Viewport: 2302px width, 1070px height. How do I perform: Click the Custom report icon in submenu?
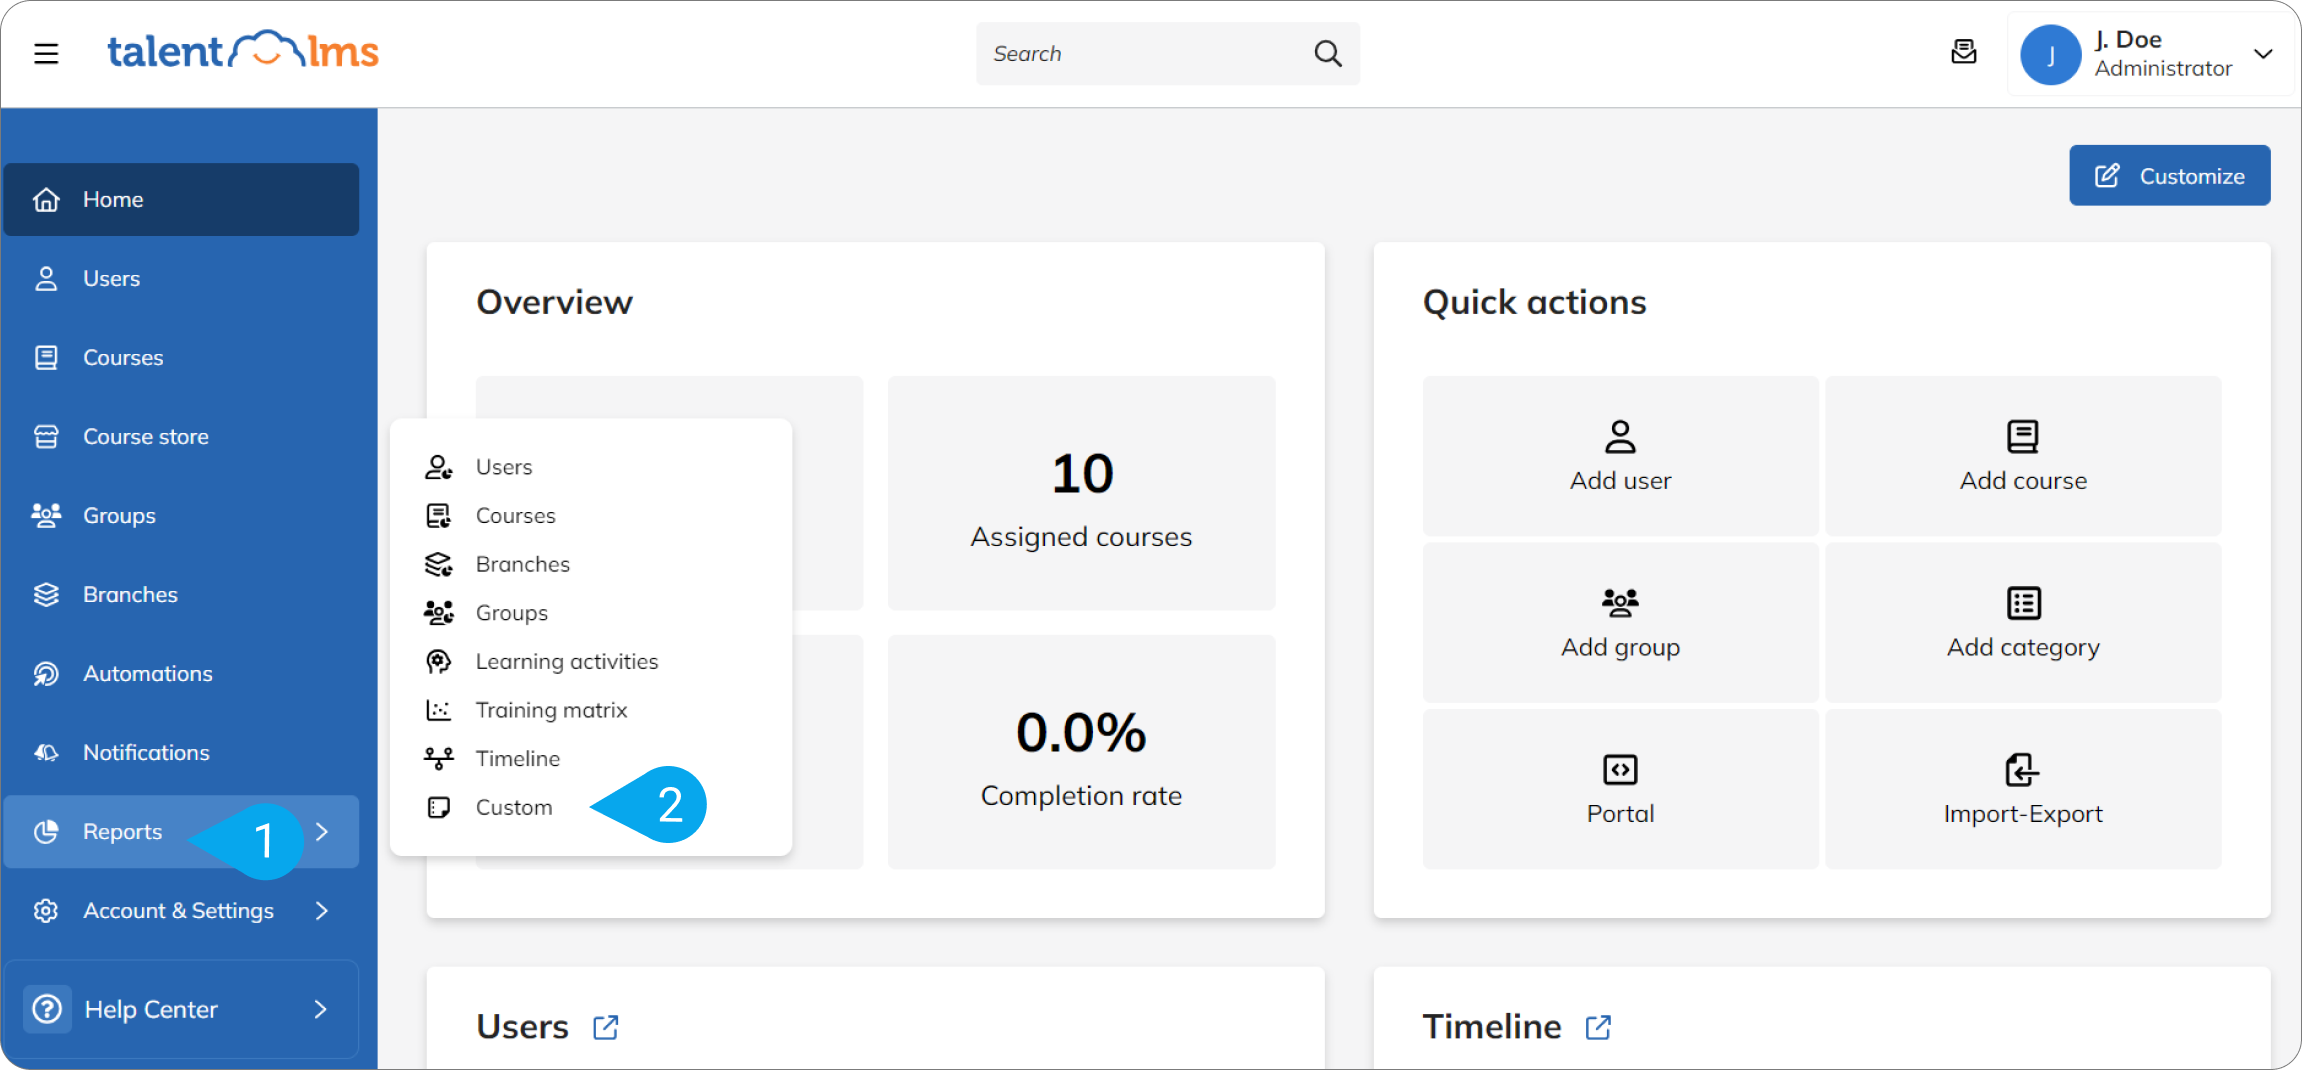pyautogui.click(x=438, y=808)
